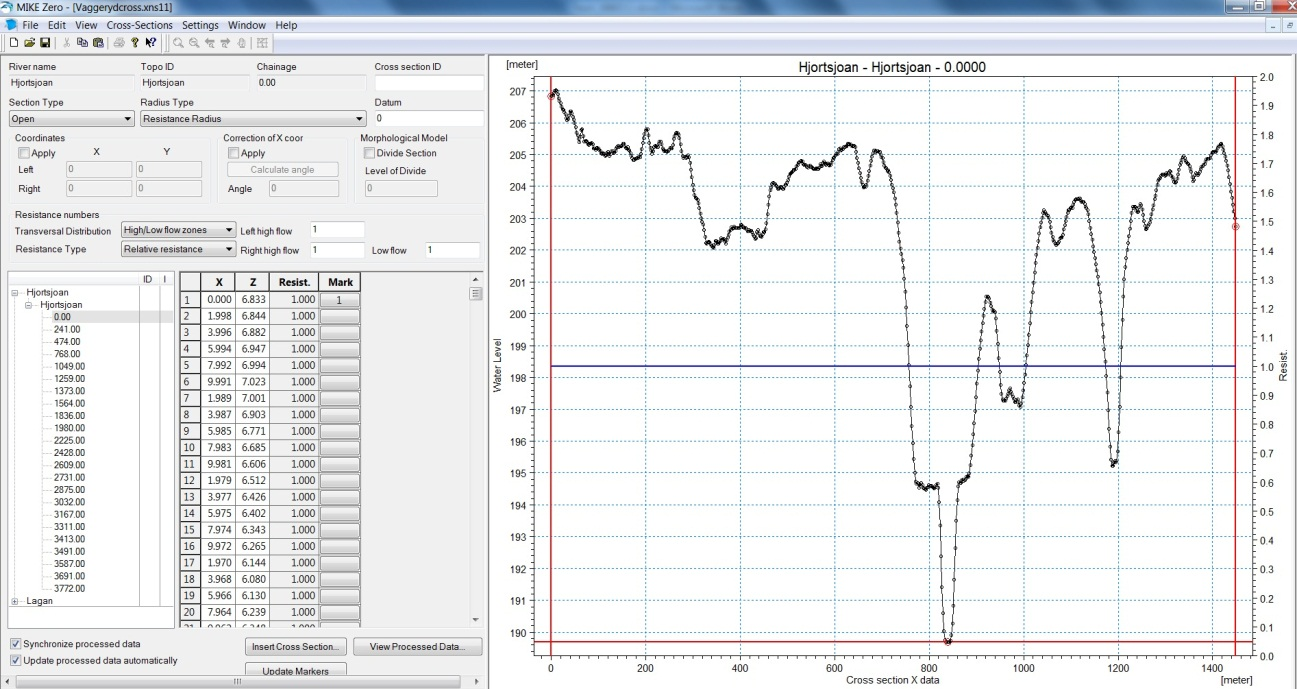Select chainage 1049.00 in the tree
Viewport: 1297px width, 689px height.
tap(69, 366)
